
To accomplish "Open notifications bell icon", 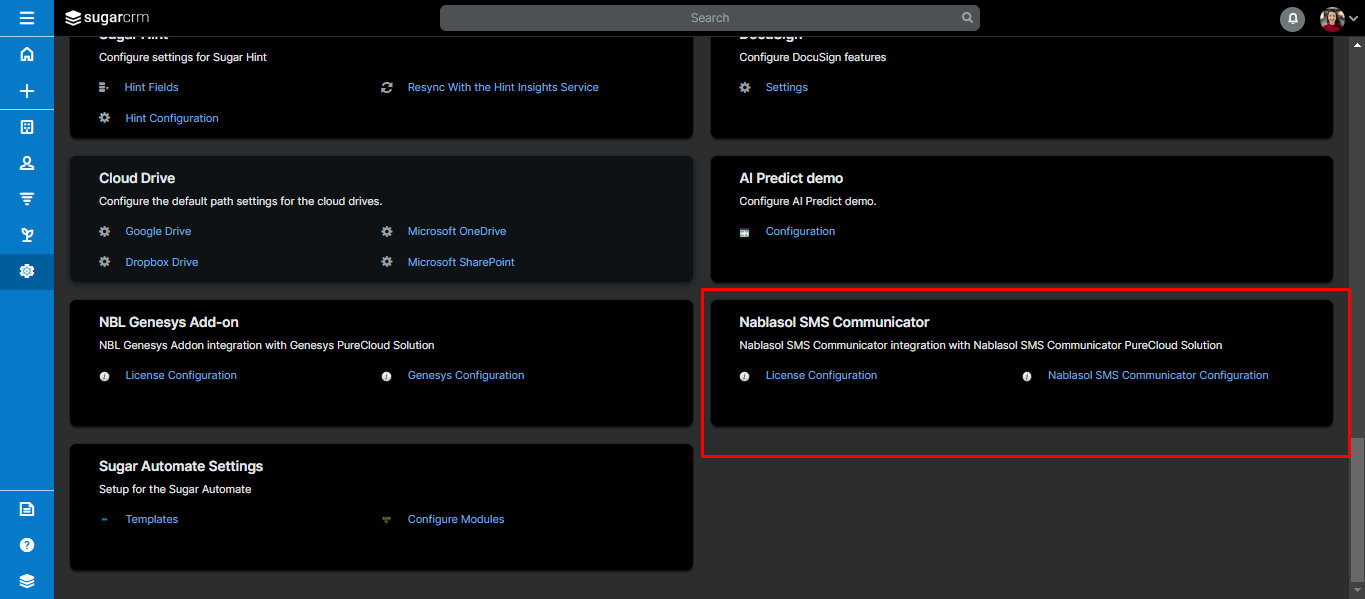I will [1293, 19].
